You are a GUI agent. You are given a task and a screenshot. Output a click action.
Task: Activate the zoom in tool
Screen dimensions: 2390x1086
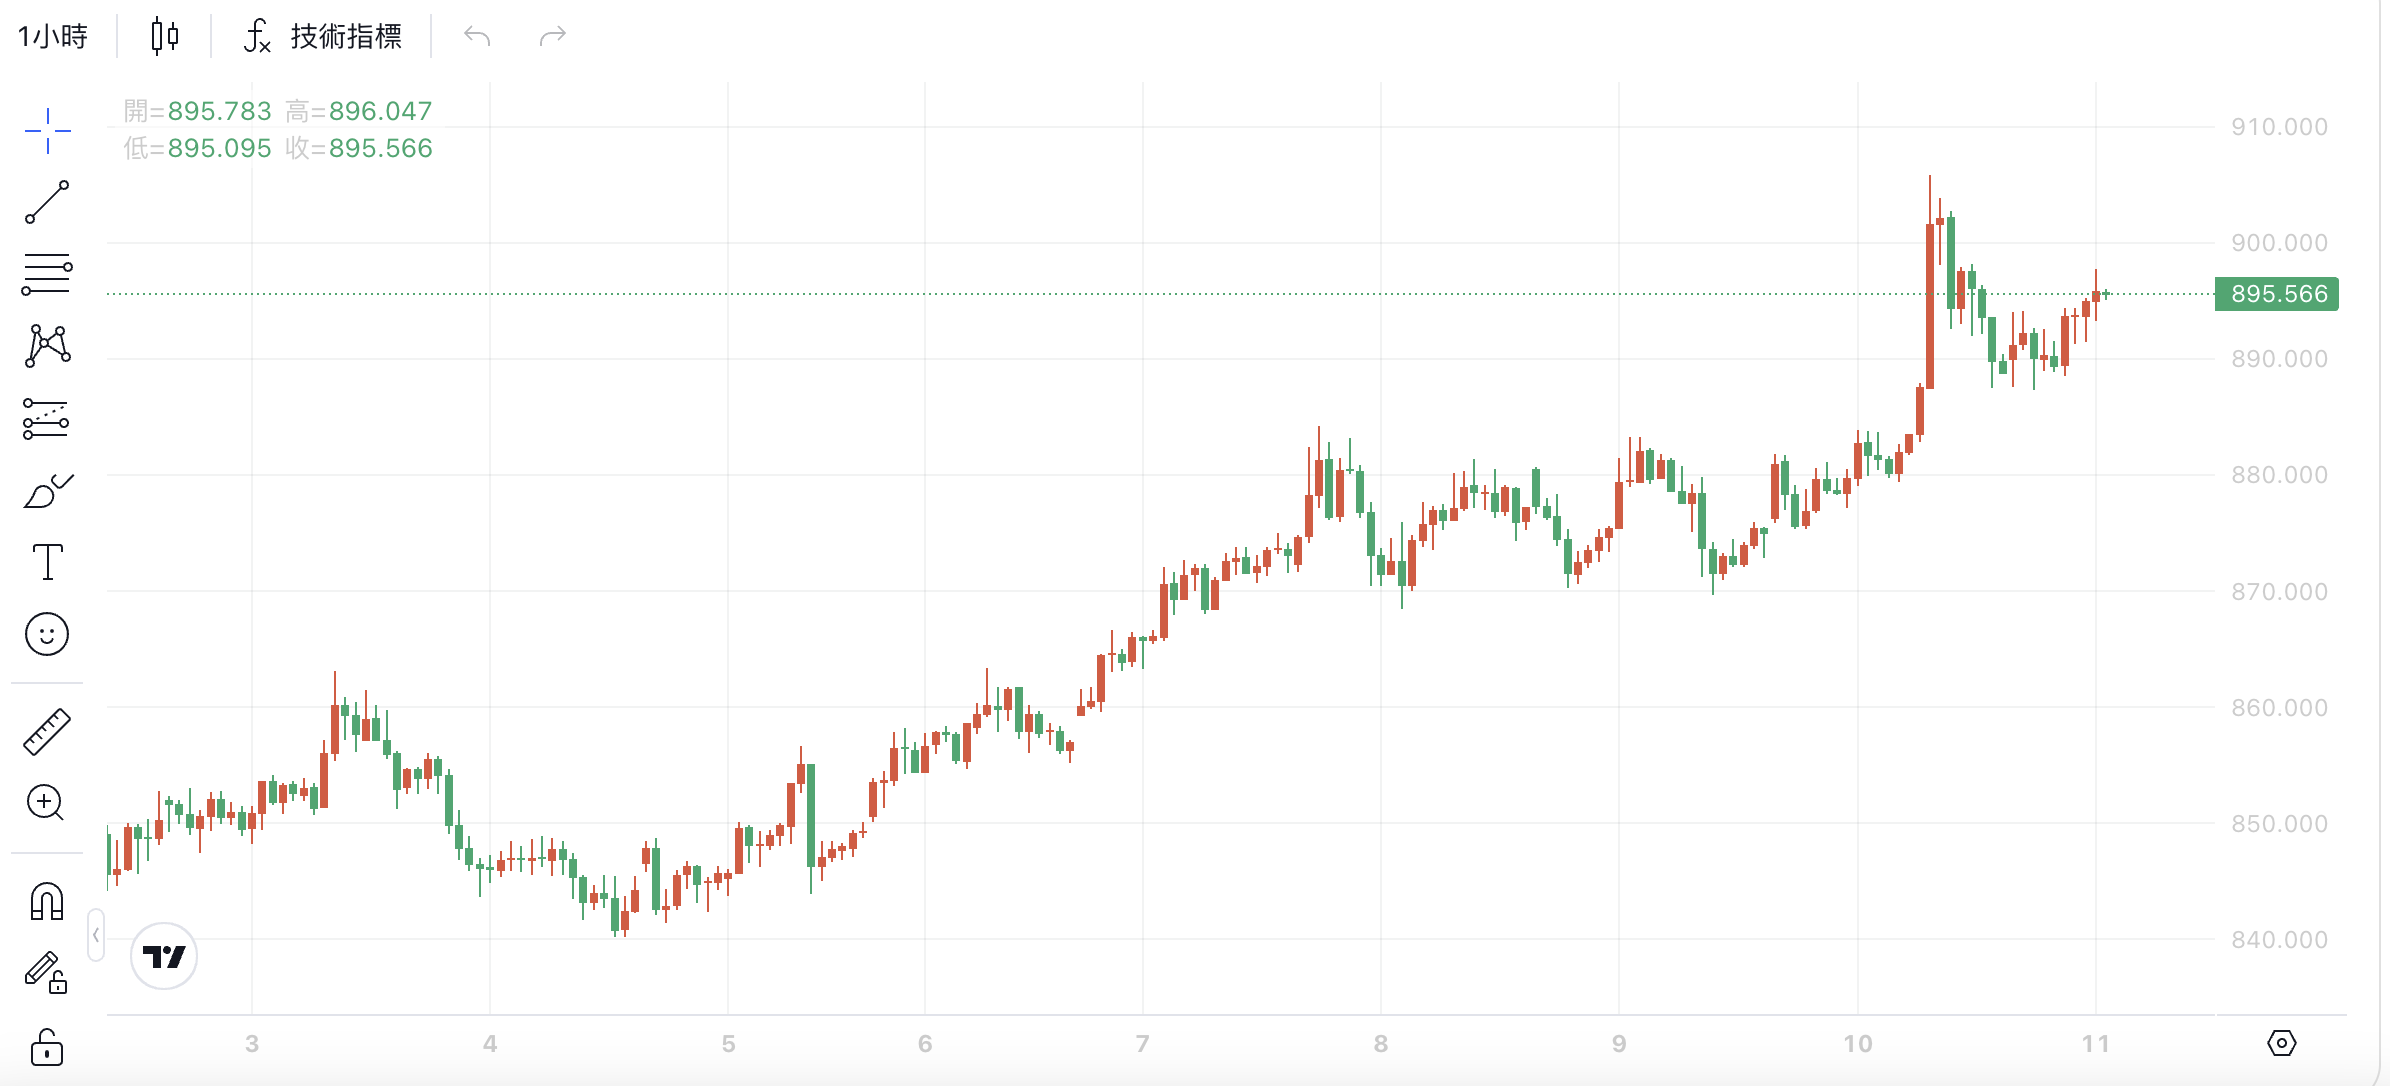(47, 803)
